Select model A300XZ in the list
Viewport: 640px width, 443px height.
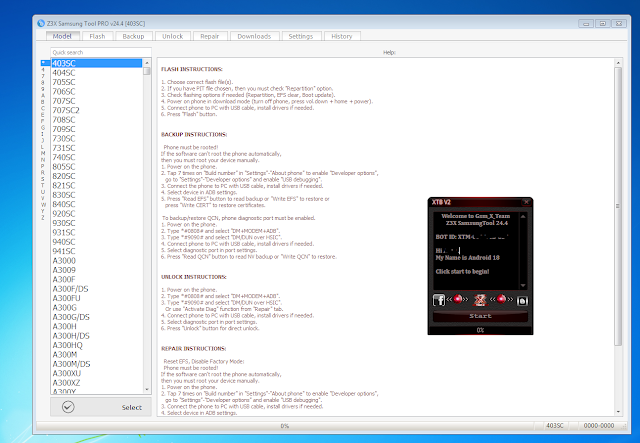[x=96, y=383]
